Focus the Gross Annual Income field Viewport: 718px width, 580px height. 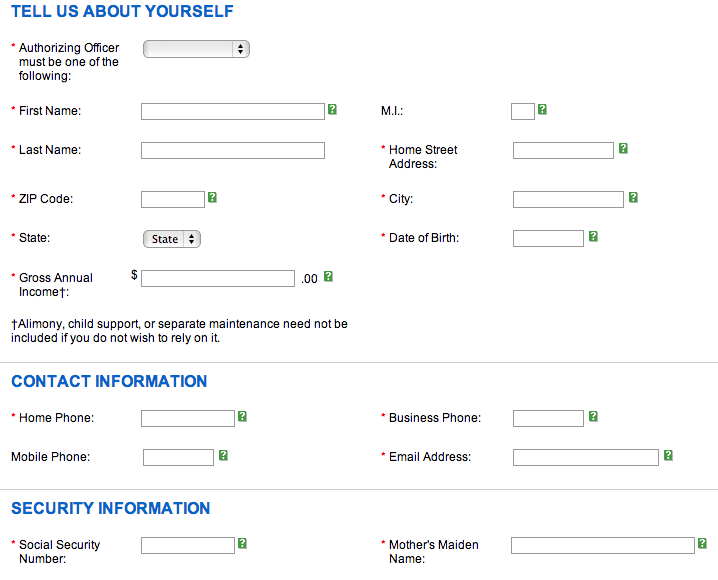(x=218, y=278)
